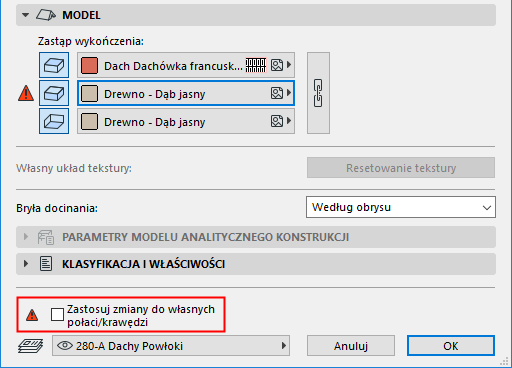This screenshot has width=512, height=368.
Task: Toggle bottom surface override button
Action: pyautogui.click(x=54, y=121)
